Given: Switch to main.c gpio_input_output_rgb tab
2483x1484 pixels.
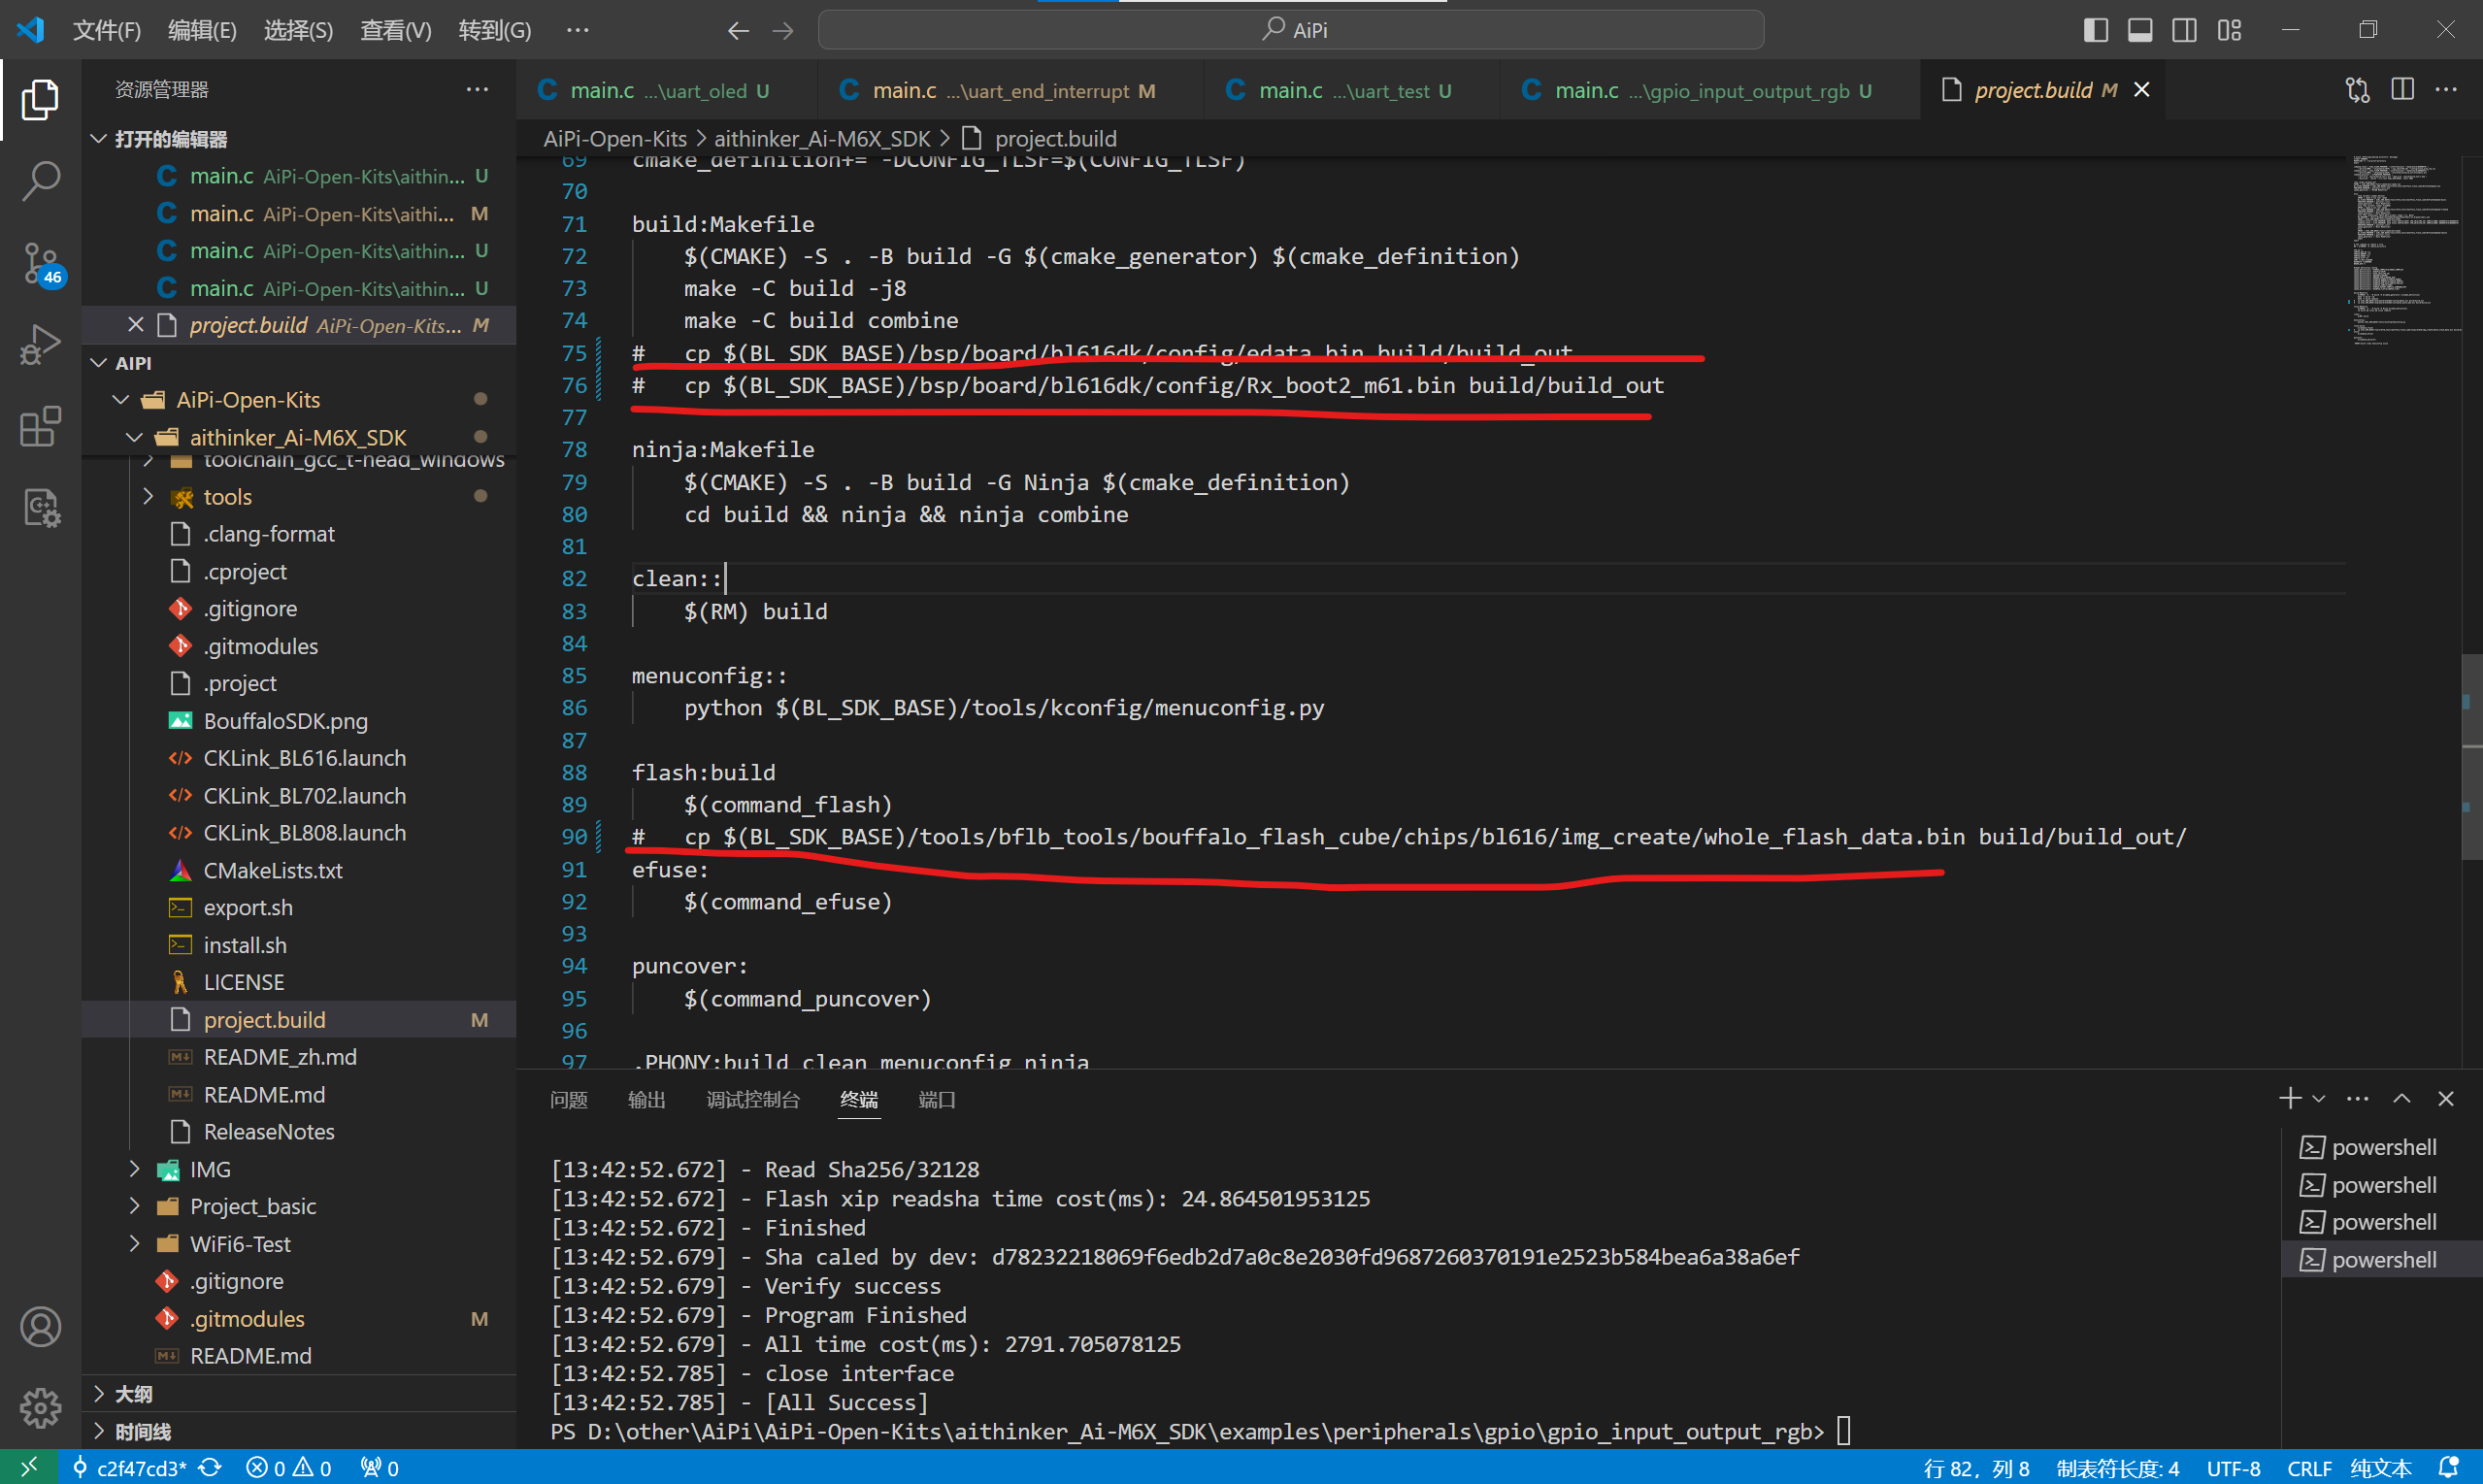Looking at the screenshot, I should coord(1711,90).
